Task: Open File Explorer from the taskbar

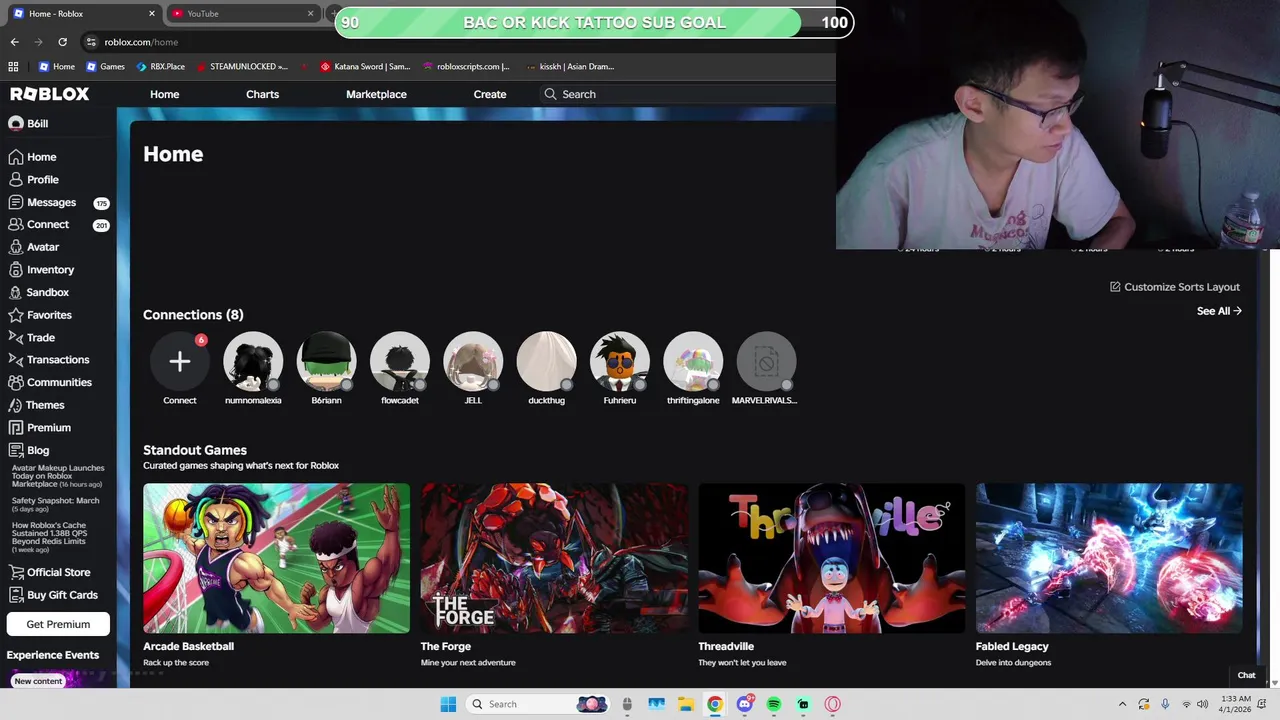Action: (x=686, y=704)
